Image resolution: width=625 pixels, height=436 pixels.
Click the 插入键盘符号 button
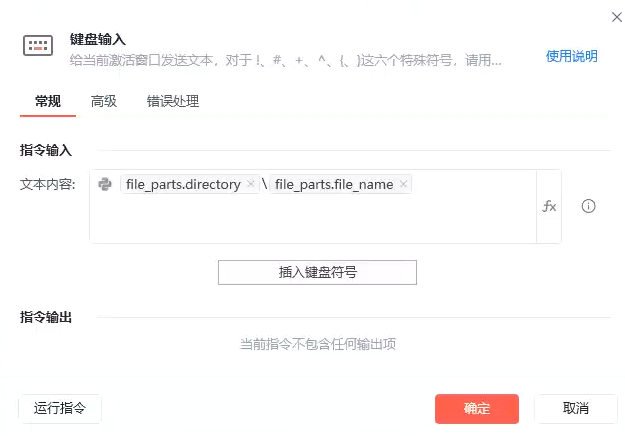(317, 272)
